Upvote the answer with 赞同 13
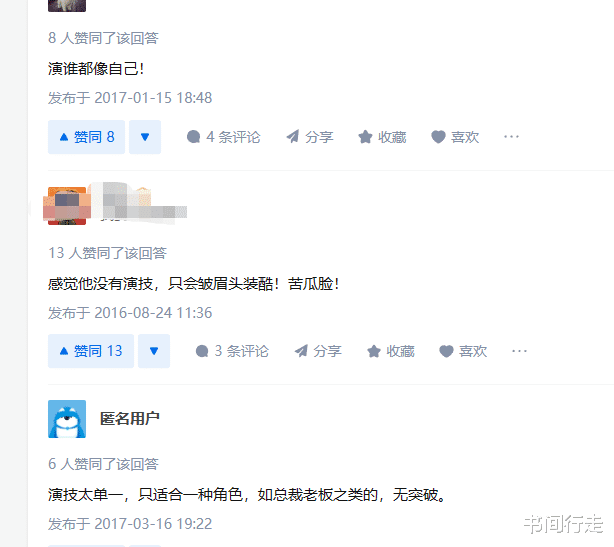Image resolution: width=614 pixels, height=547 pixels. [x=91, y=351]
